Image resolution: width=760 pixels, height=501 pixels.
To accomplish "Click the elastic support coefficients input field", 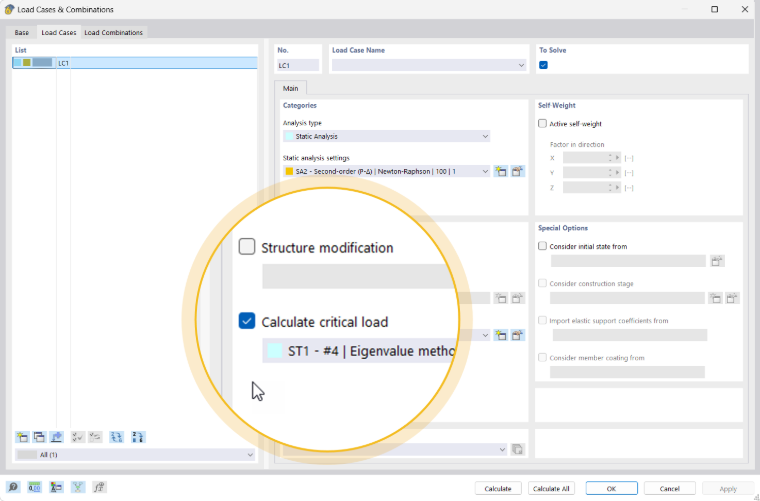I will point(630,335).
